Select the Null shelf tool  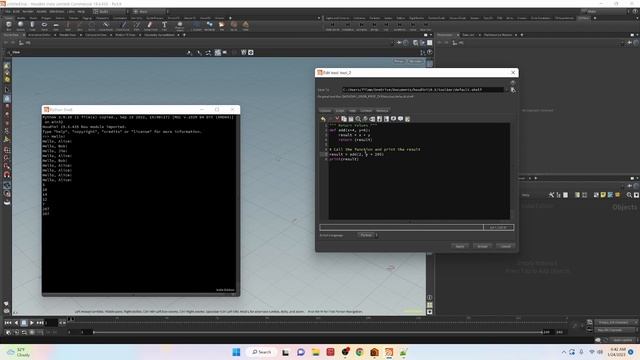[x=68, y=26]
